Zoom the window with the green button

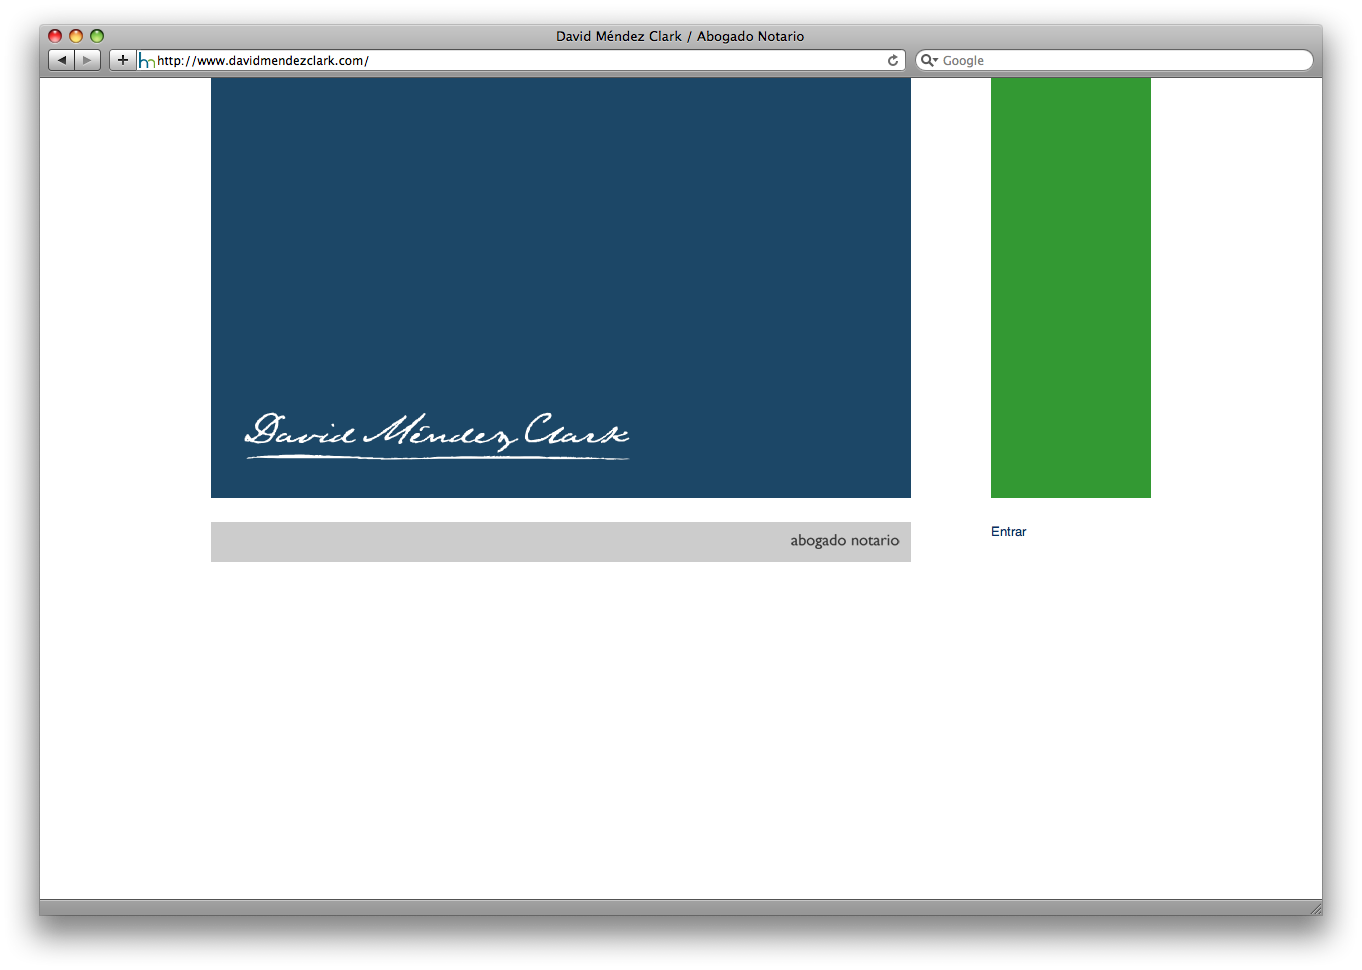coord(97,36)
